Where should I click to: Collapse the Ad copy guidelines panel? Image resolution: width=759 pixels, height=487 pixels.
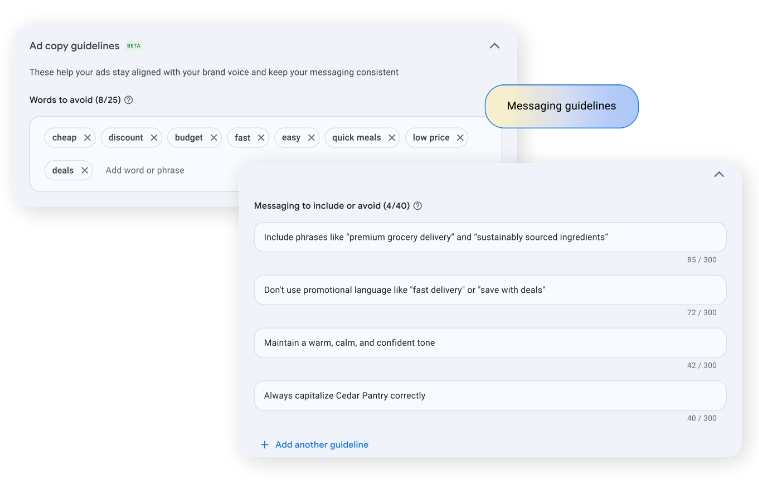click(x=494, y=46)
